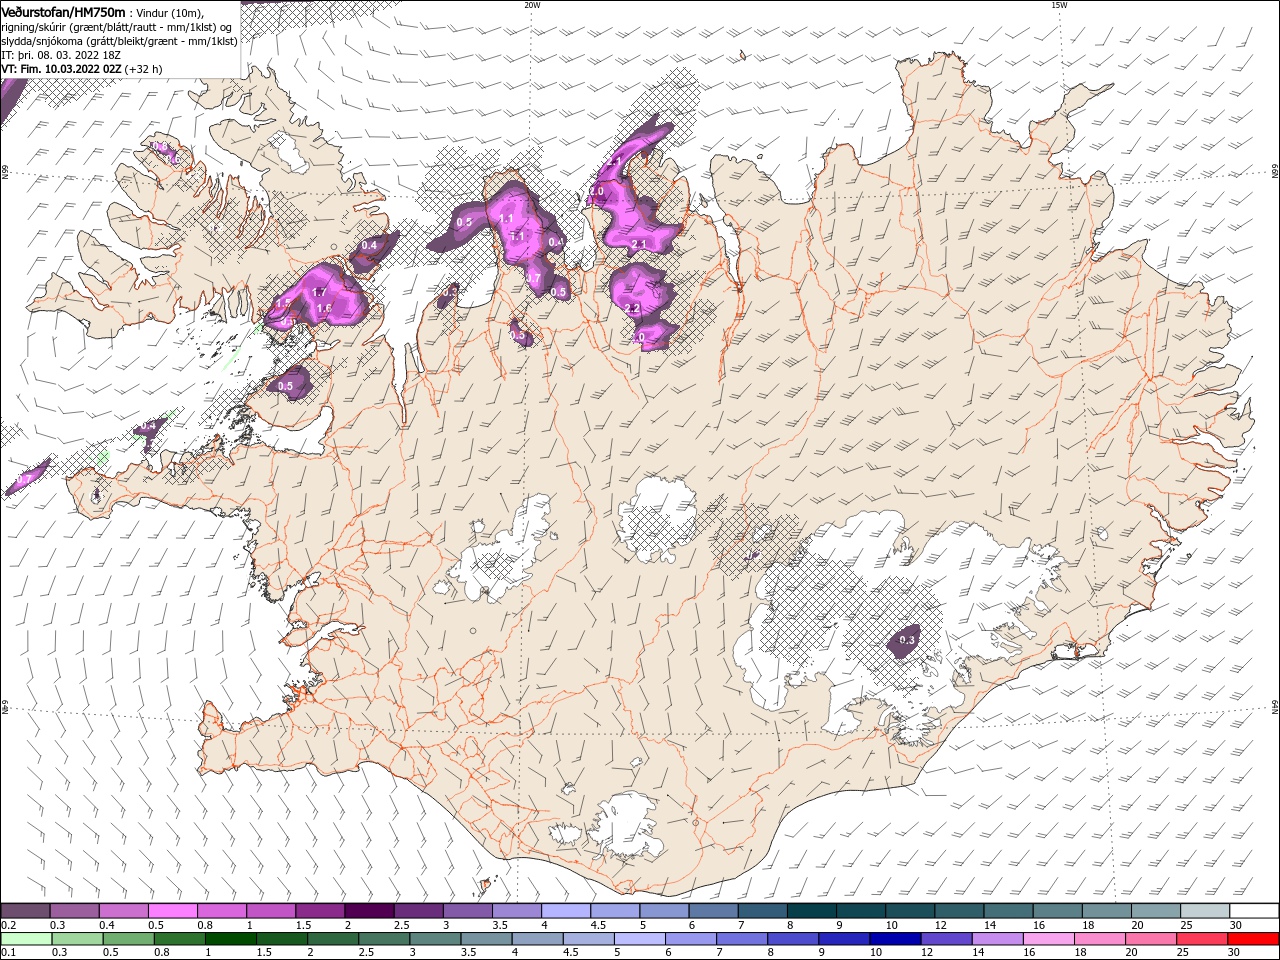The image size is (1280, 960).
Task: Click the 1.6 precipitation value label
Action: (x=324, y=309)
